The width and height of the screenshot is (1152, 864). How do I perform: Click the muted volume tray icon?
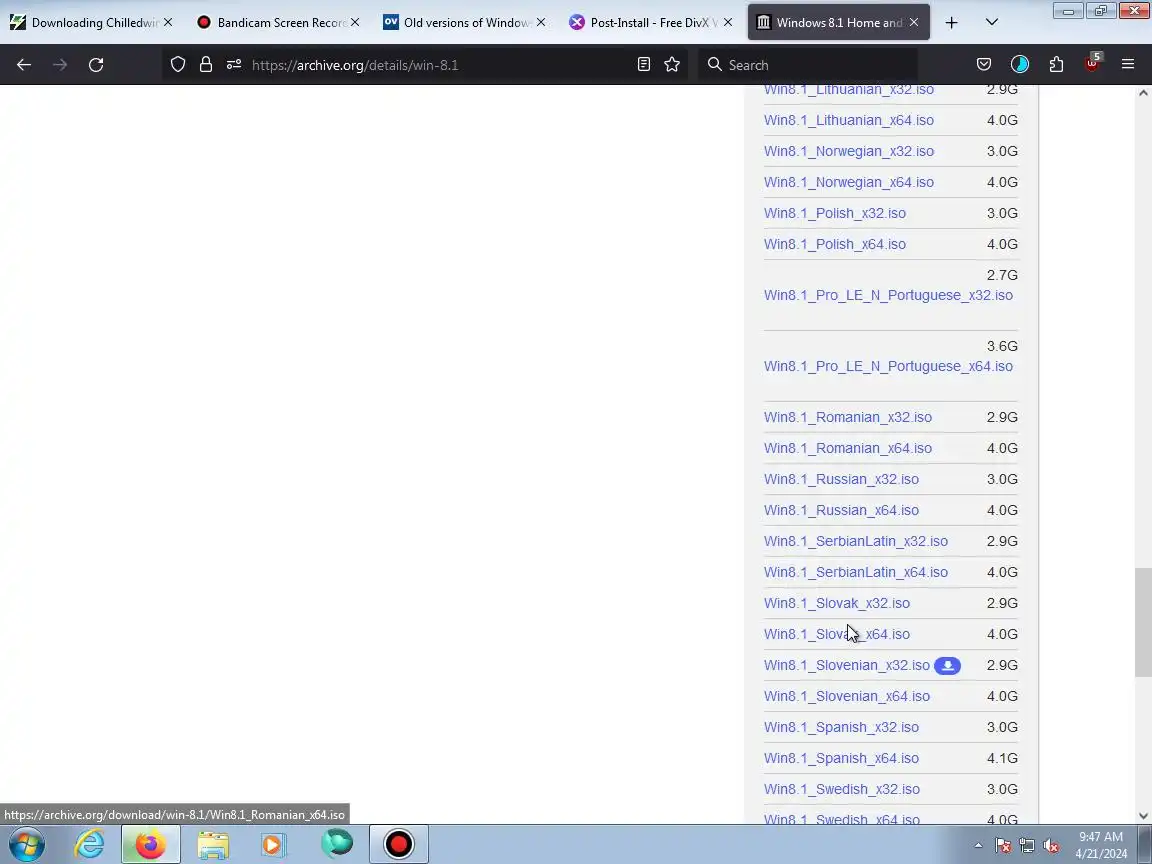(x=1051, y=846)
